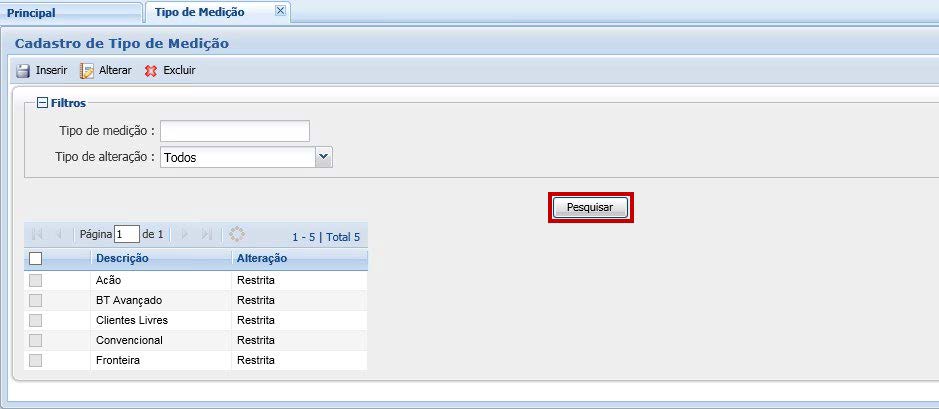The height and width of the screenshot is (409, 939).
Task: Check the select-all header checkbox
Action: click(36, 258)
